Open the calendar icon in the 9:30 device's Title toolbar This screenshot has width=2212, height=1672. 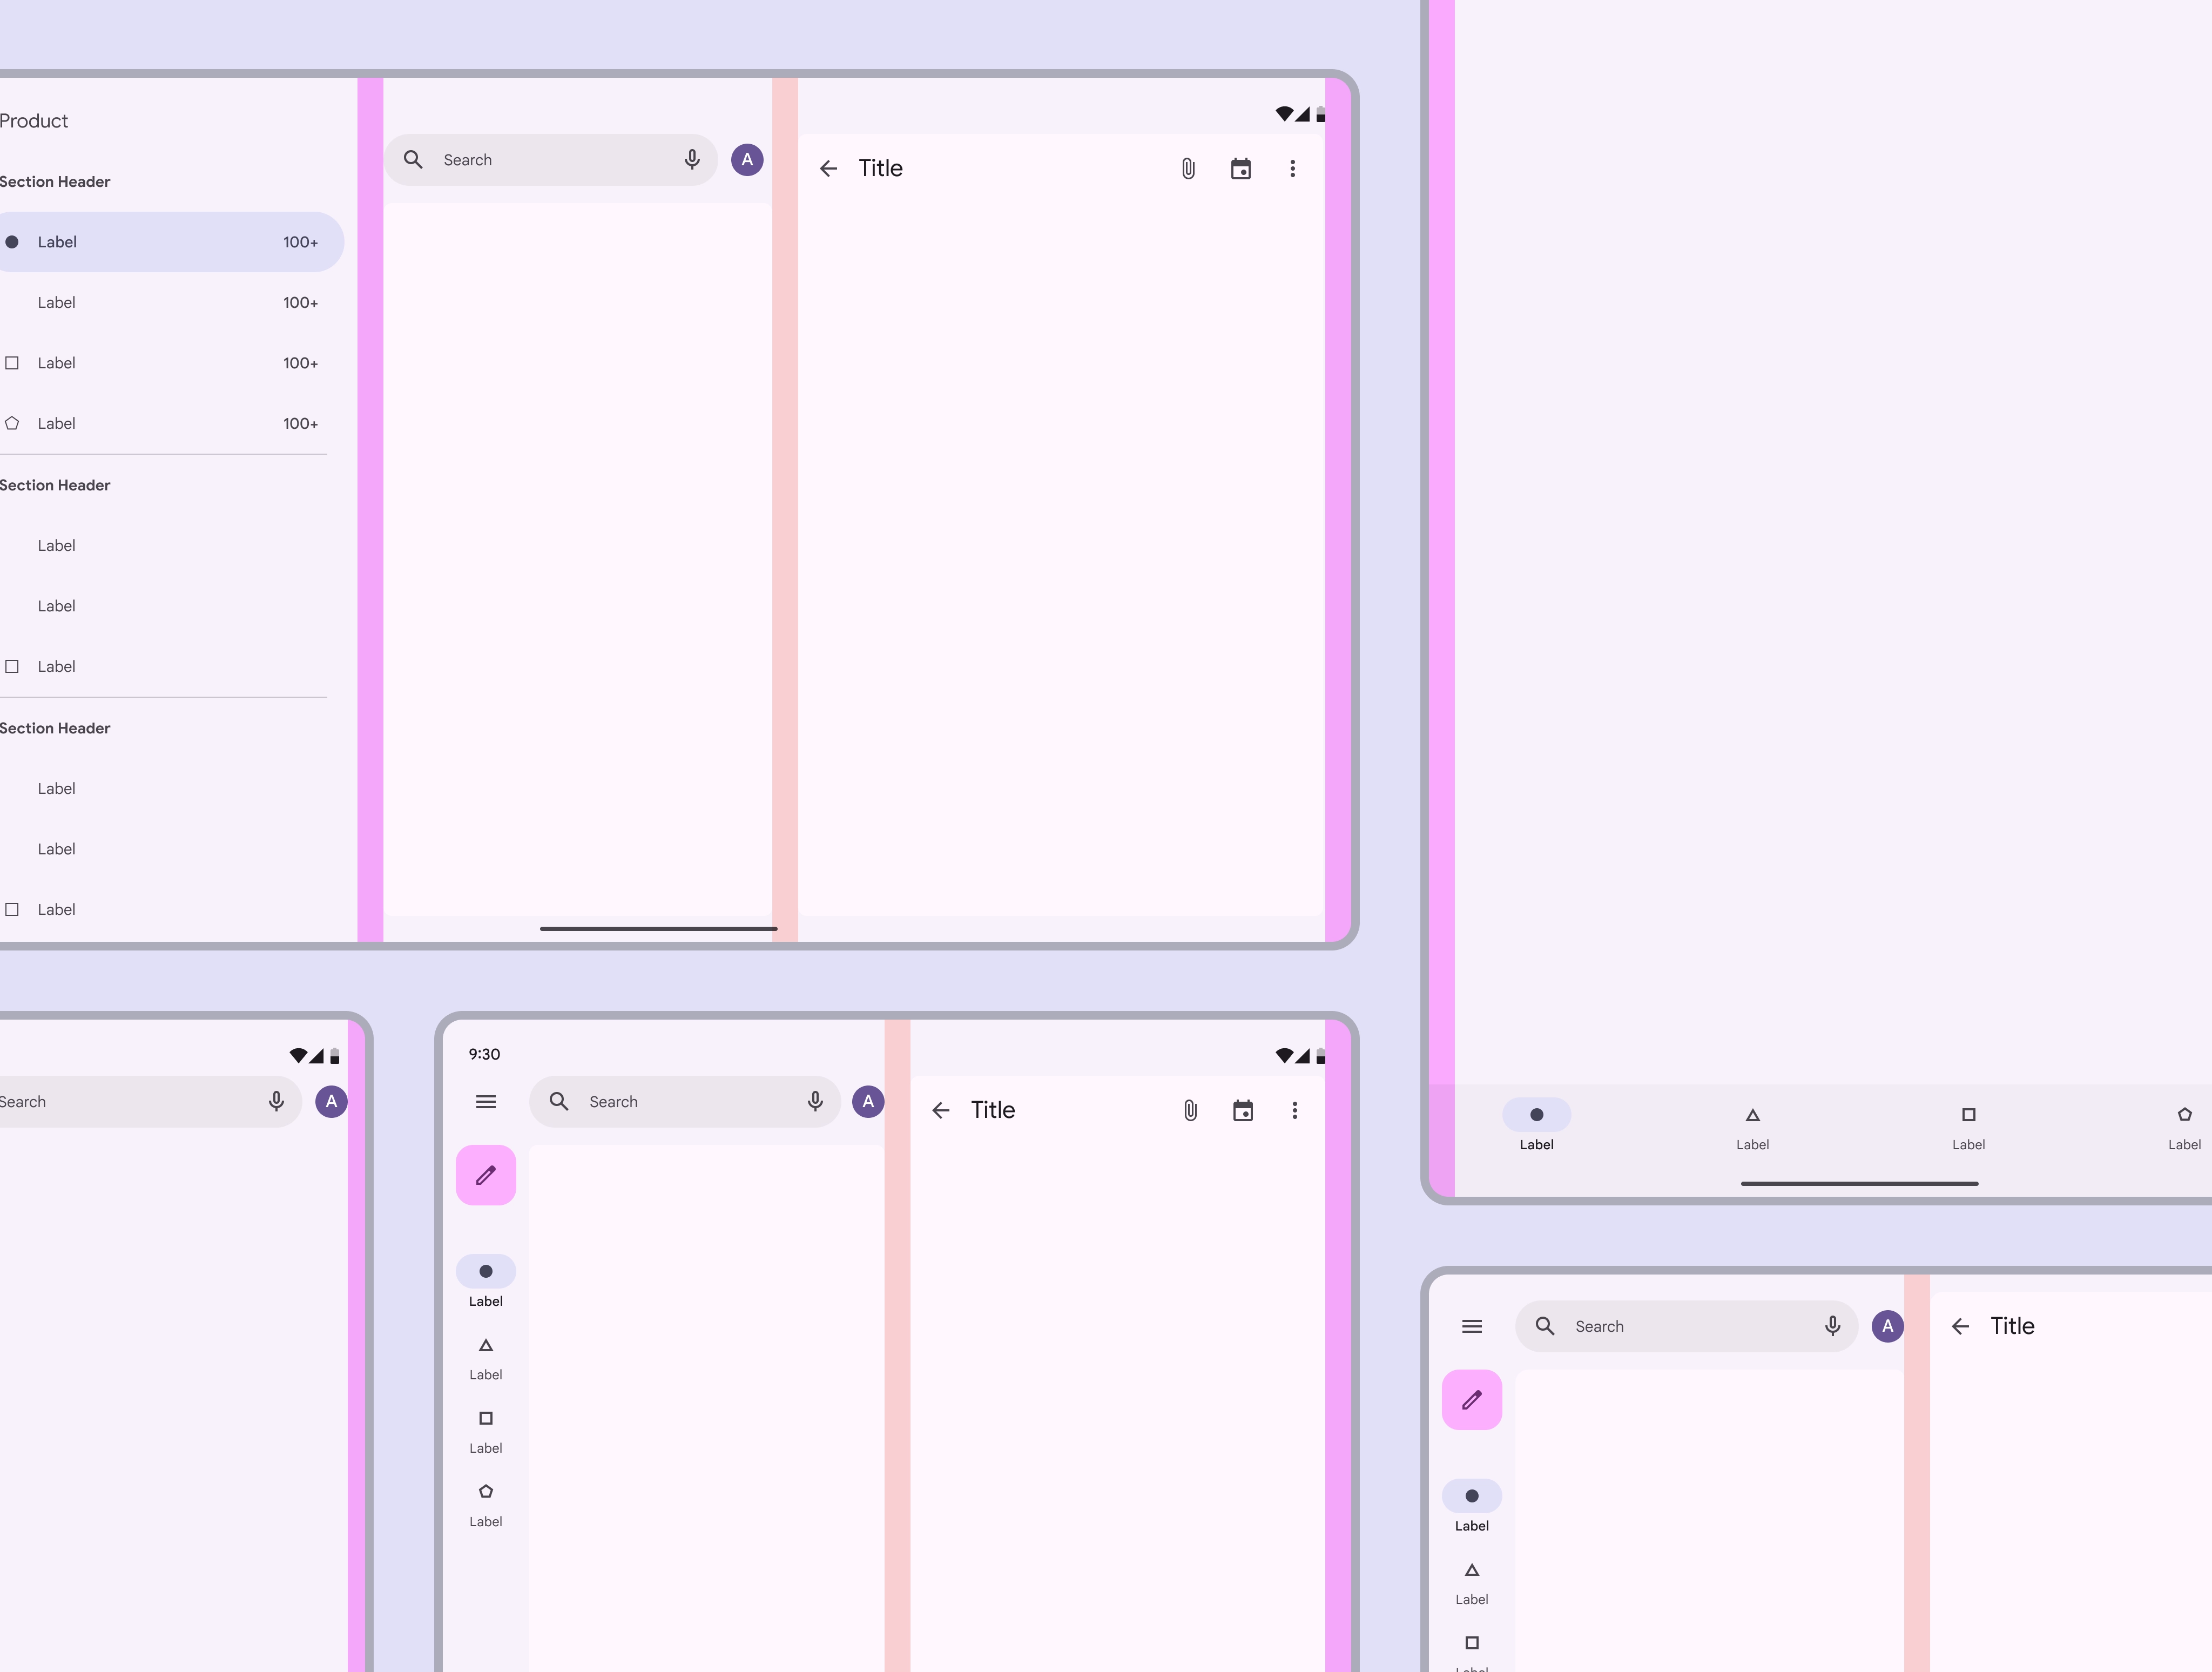[1243, 1110]
